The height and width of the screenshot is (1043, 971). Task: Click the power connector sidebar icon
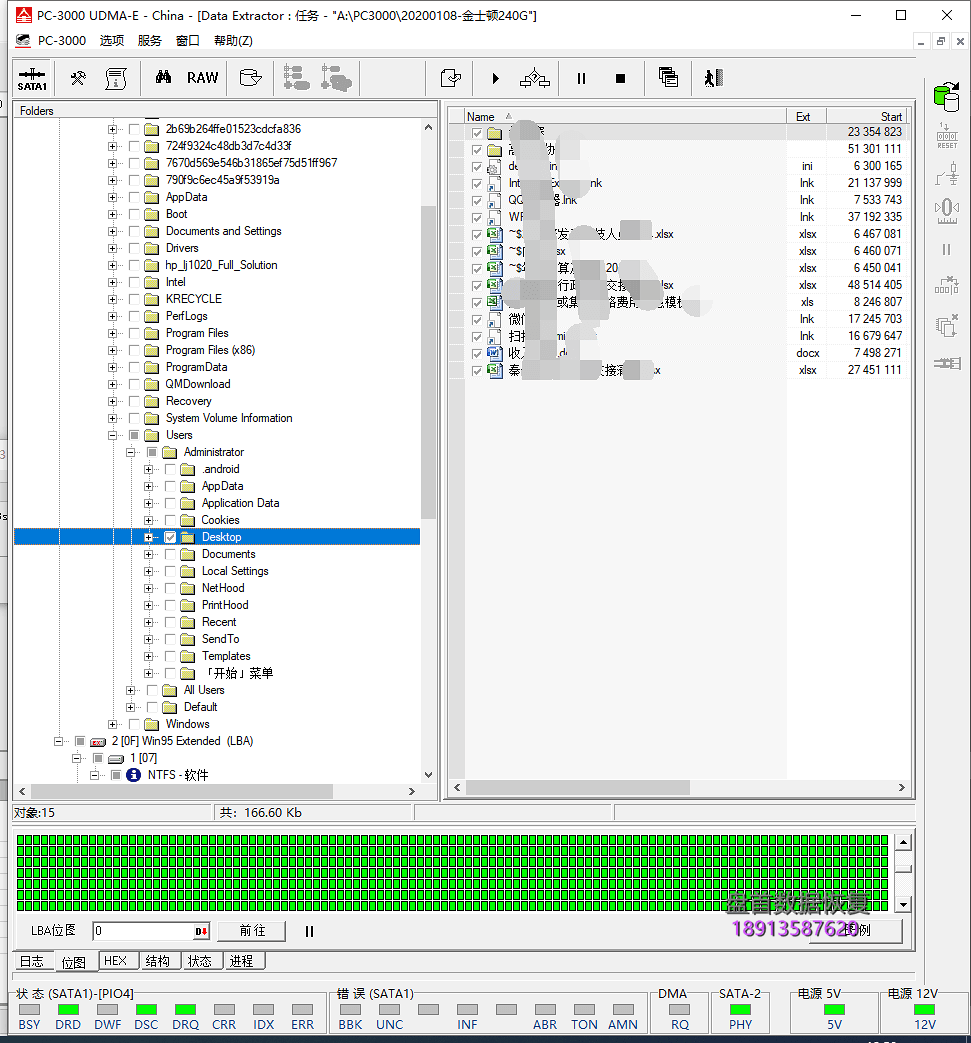[947, 174]
